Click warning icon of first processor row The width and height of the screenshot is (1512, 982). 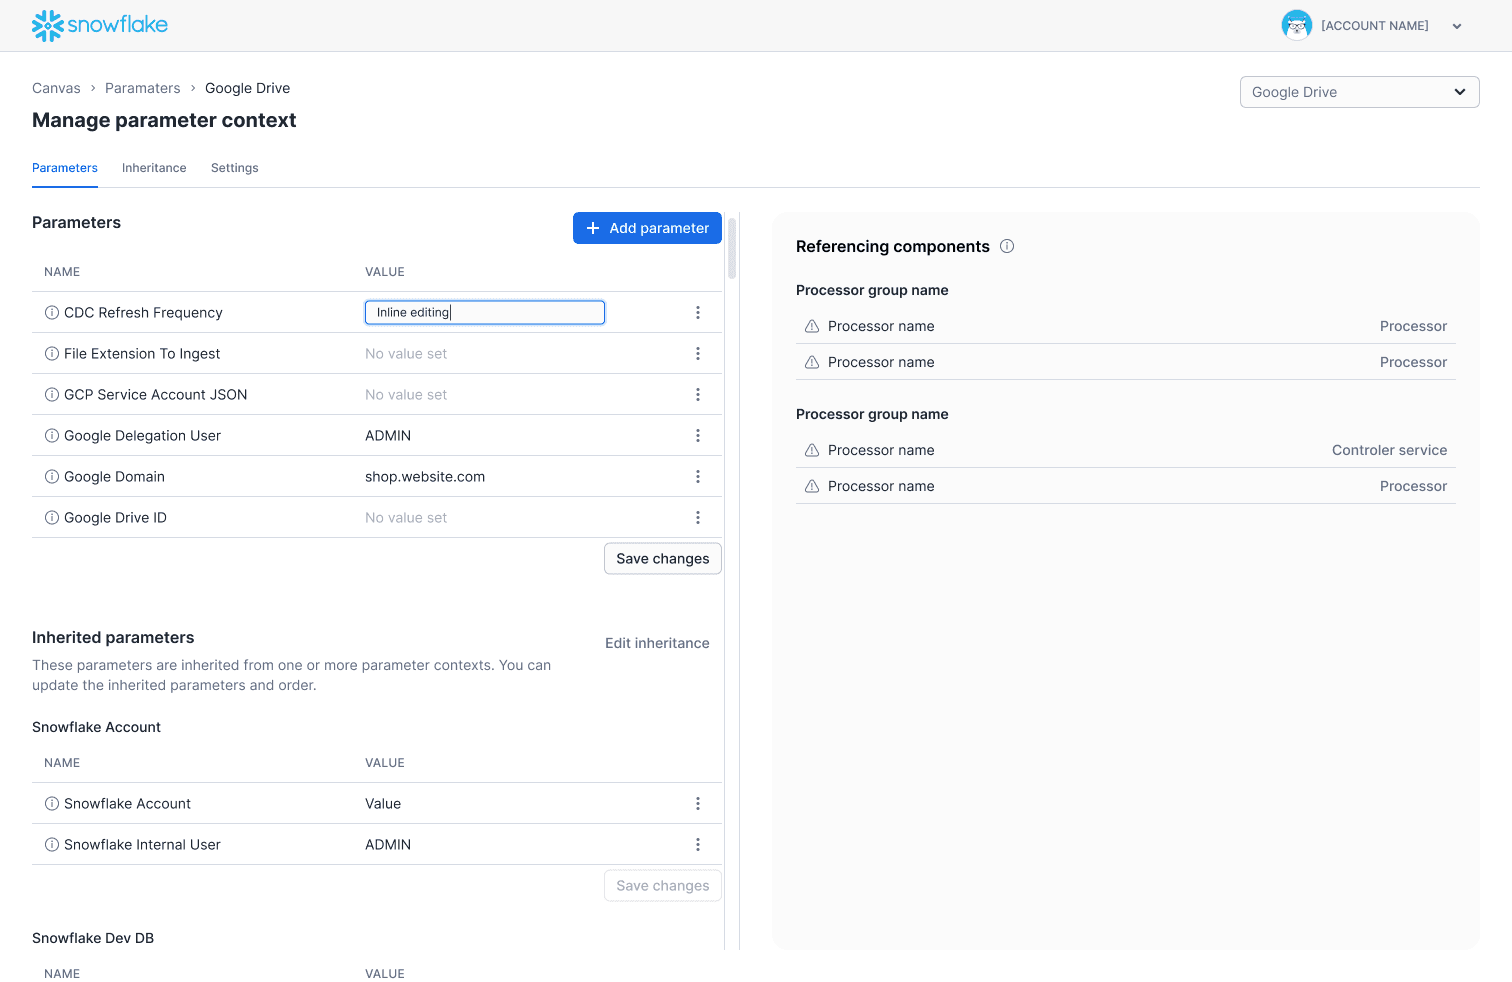click(x=812, y=326)
